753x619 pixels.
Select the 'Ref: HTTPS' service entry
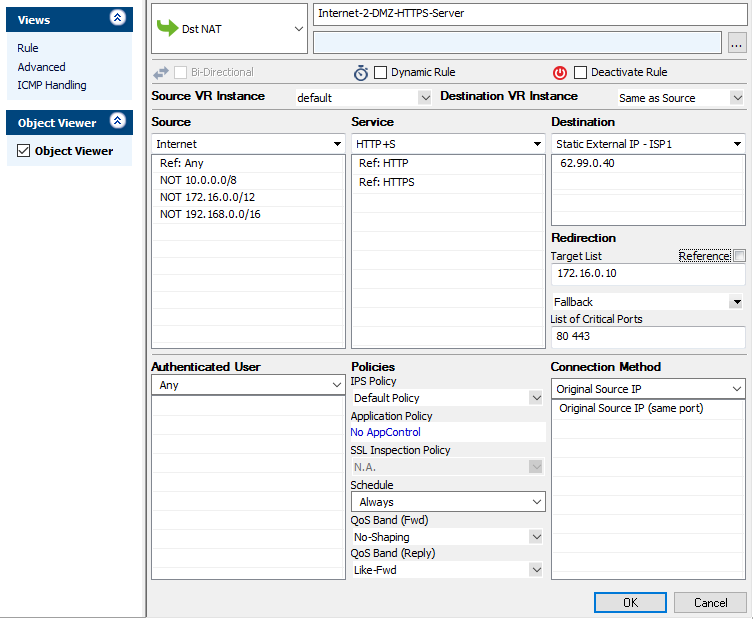(x=448, y=182)
